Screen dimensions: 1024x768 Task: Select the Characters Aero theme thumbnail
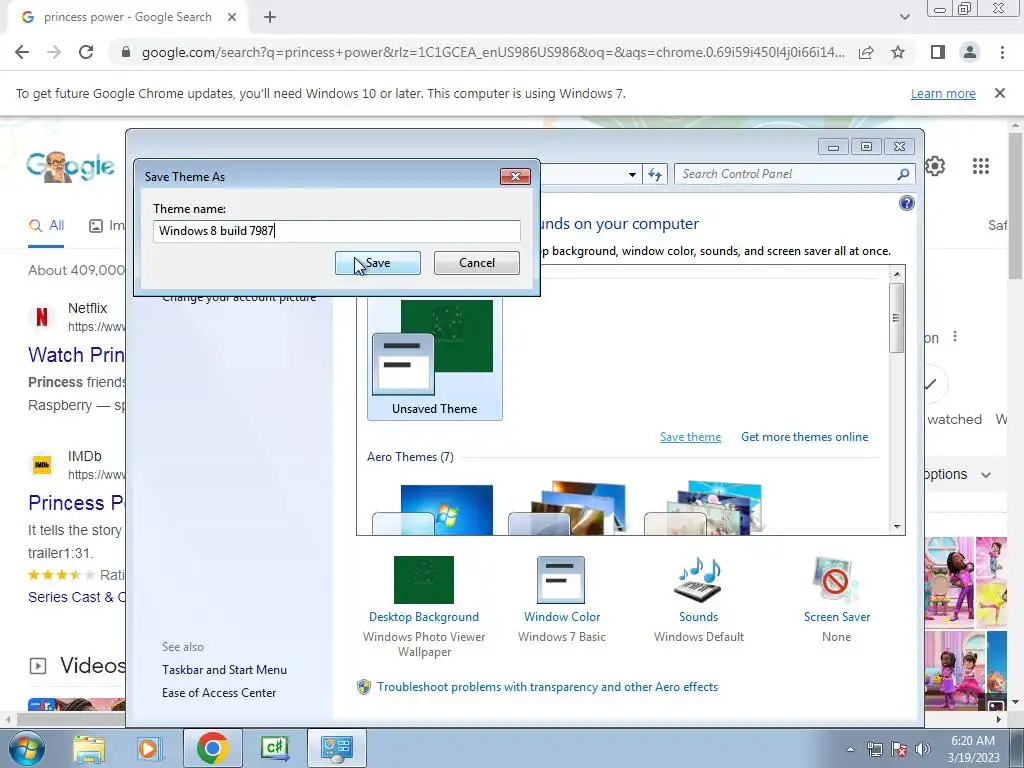click(704, 508)
